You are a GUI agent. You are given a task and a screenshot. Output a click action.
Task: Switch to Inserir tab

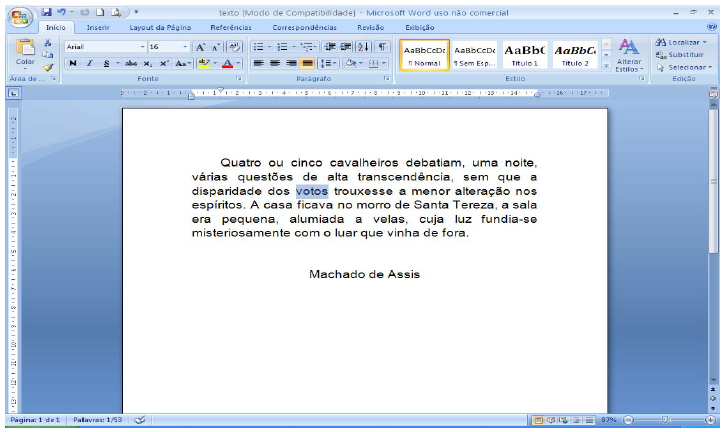coord(98,28)
